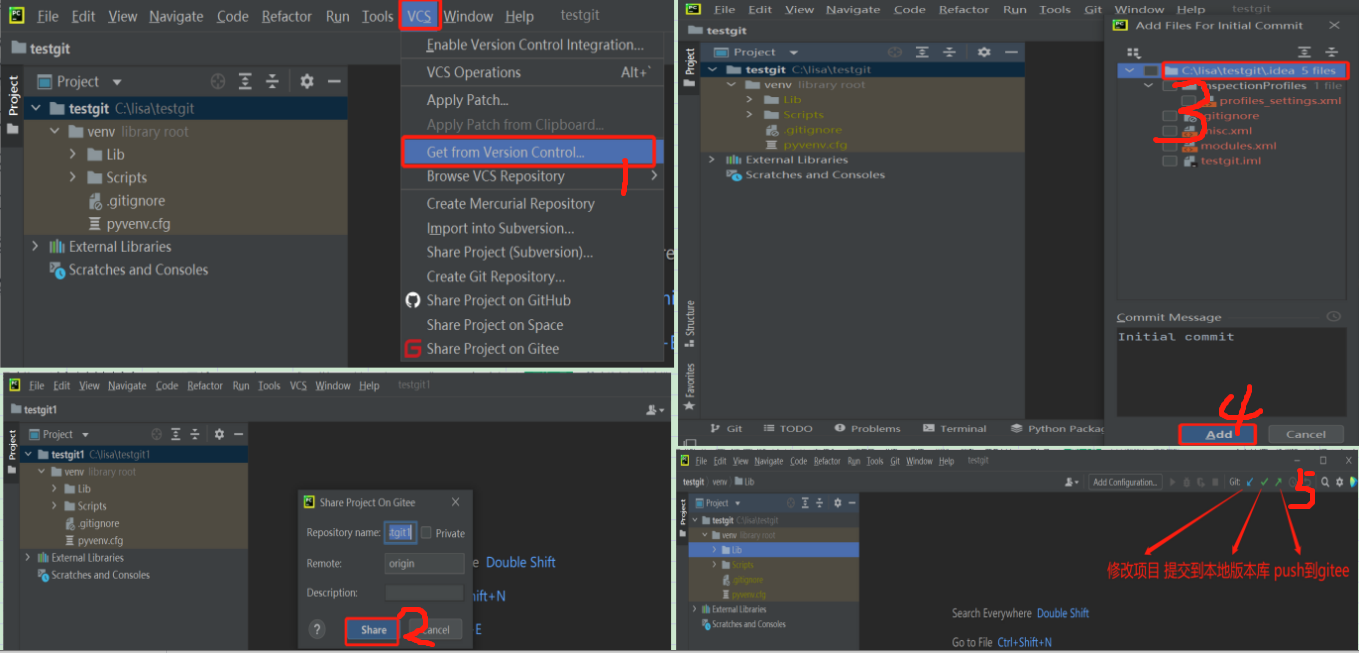The width and height of the screenshot is (1359, 653).
Task: Open user account icon left of Add Configuration
Action: [x=1073, y=482]
